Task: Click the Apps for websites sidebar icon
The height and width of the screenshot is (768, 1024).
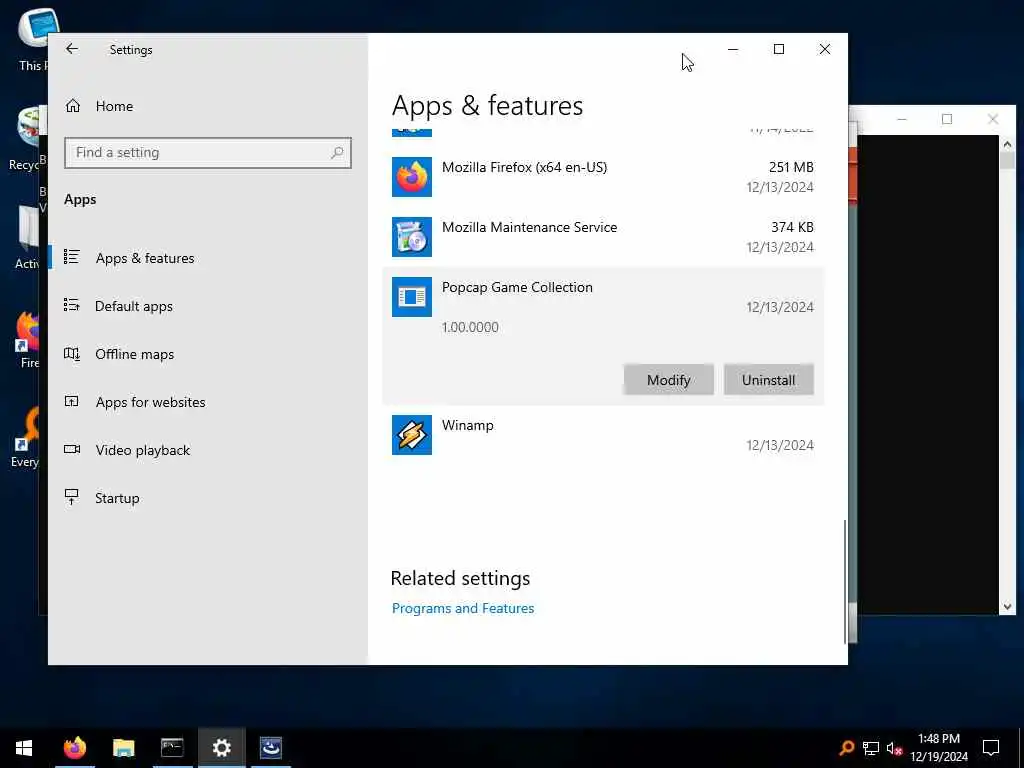Action: tap(72, 401)
